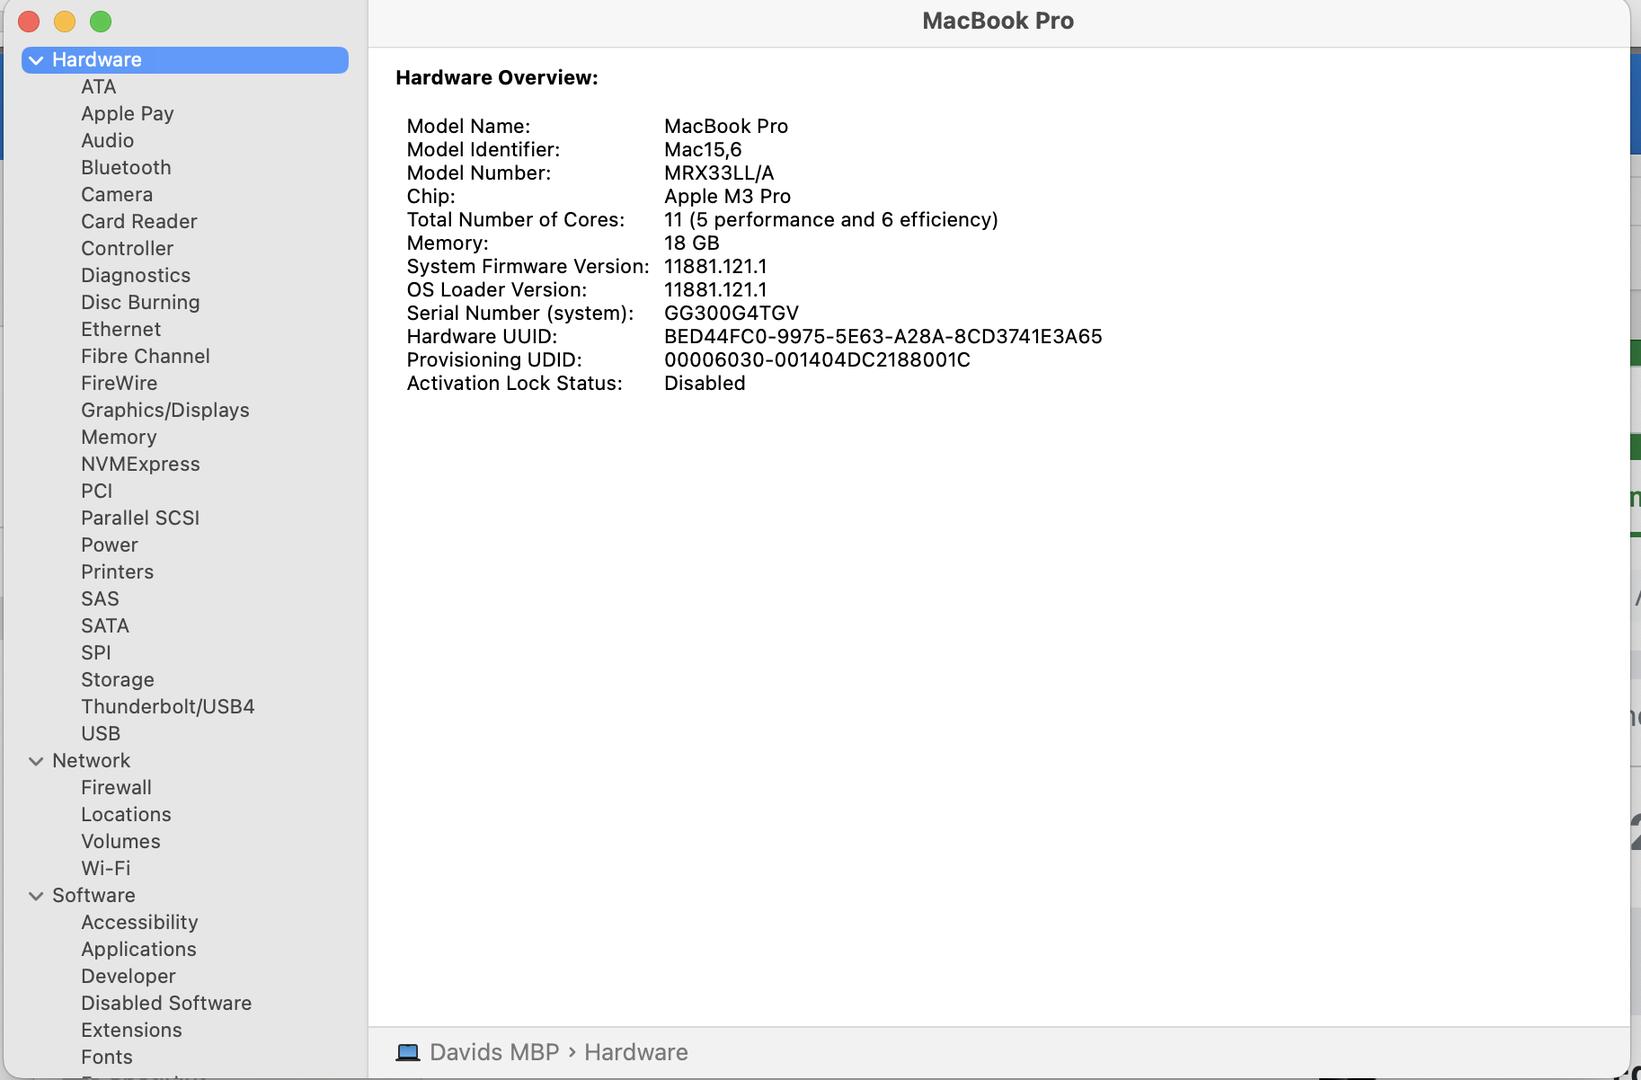
Task: Select Locations under Network
Action: point(126,816)
